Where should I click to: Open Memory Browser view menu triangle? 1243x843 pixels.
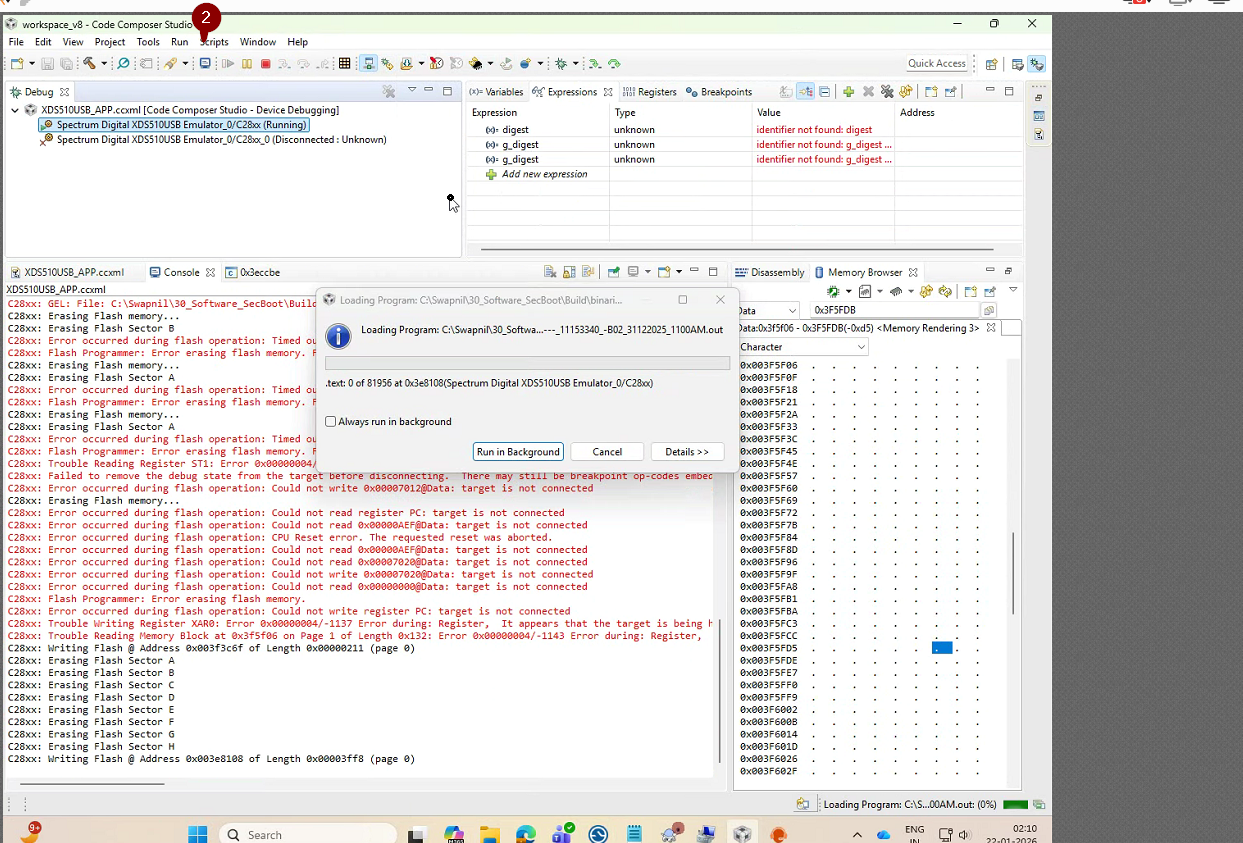(1013, 291)
